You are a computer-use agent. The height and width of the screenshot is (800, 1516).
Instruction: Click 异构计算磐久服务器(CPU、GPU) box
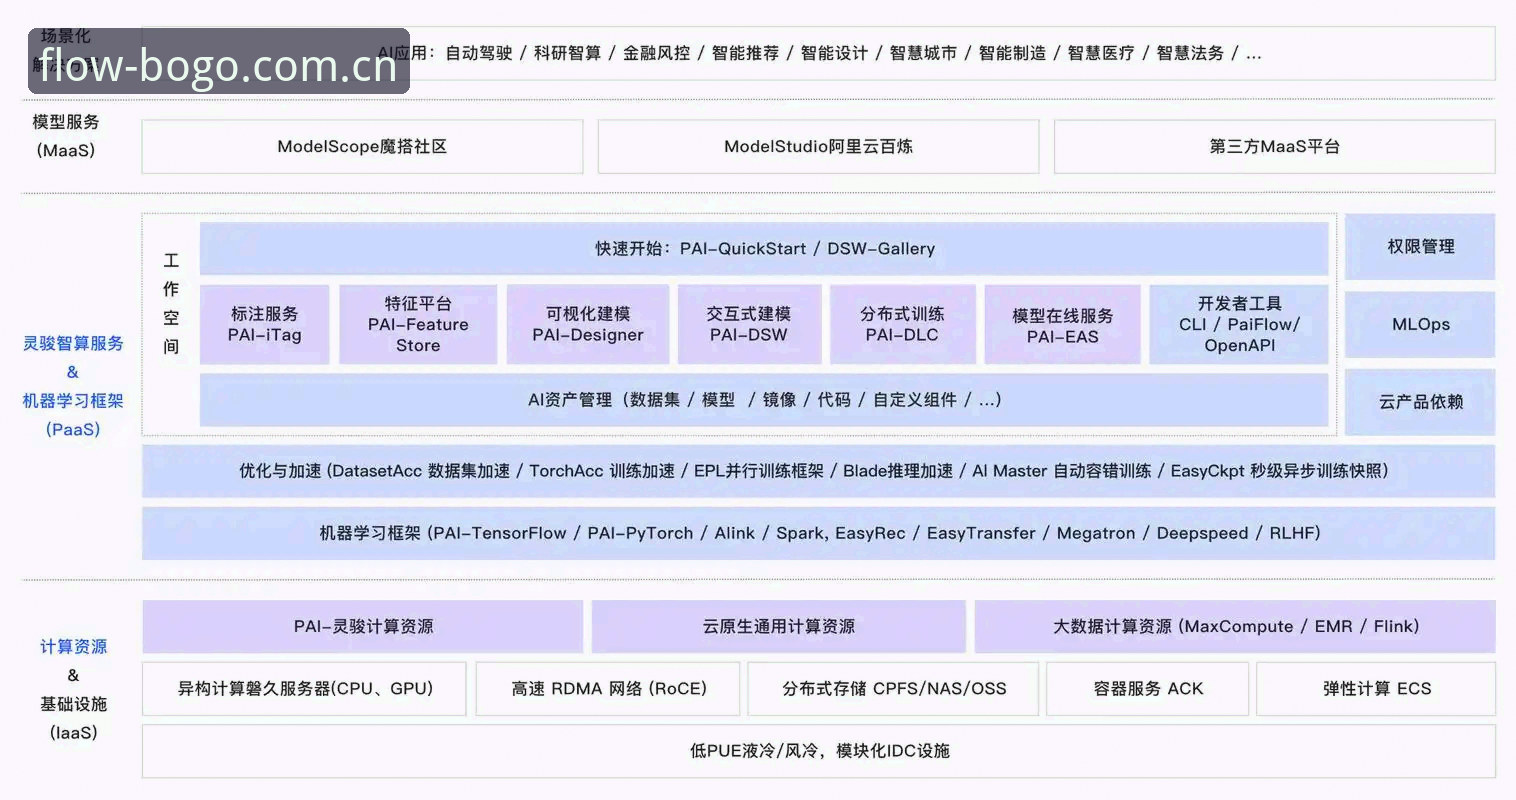click(x=304, y=688)
